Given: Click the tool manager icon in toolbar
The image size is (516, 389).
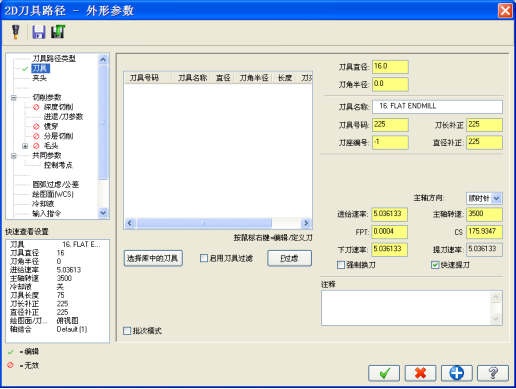Looking at the screenshot, I should pyautogui.click(x=15, y=32).
